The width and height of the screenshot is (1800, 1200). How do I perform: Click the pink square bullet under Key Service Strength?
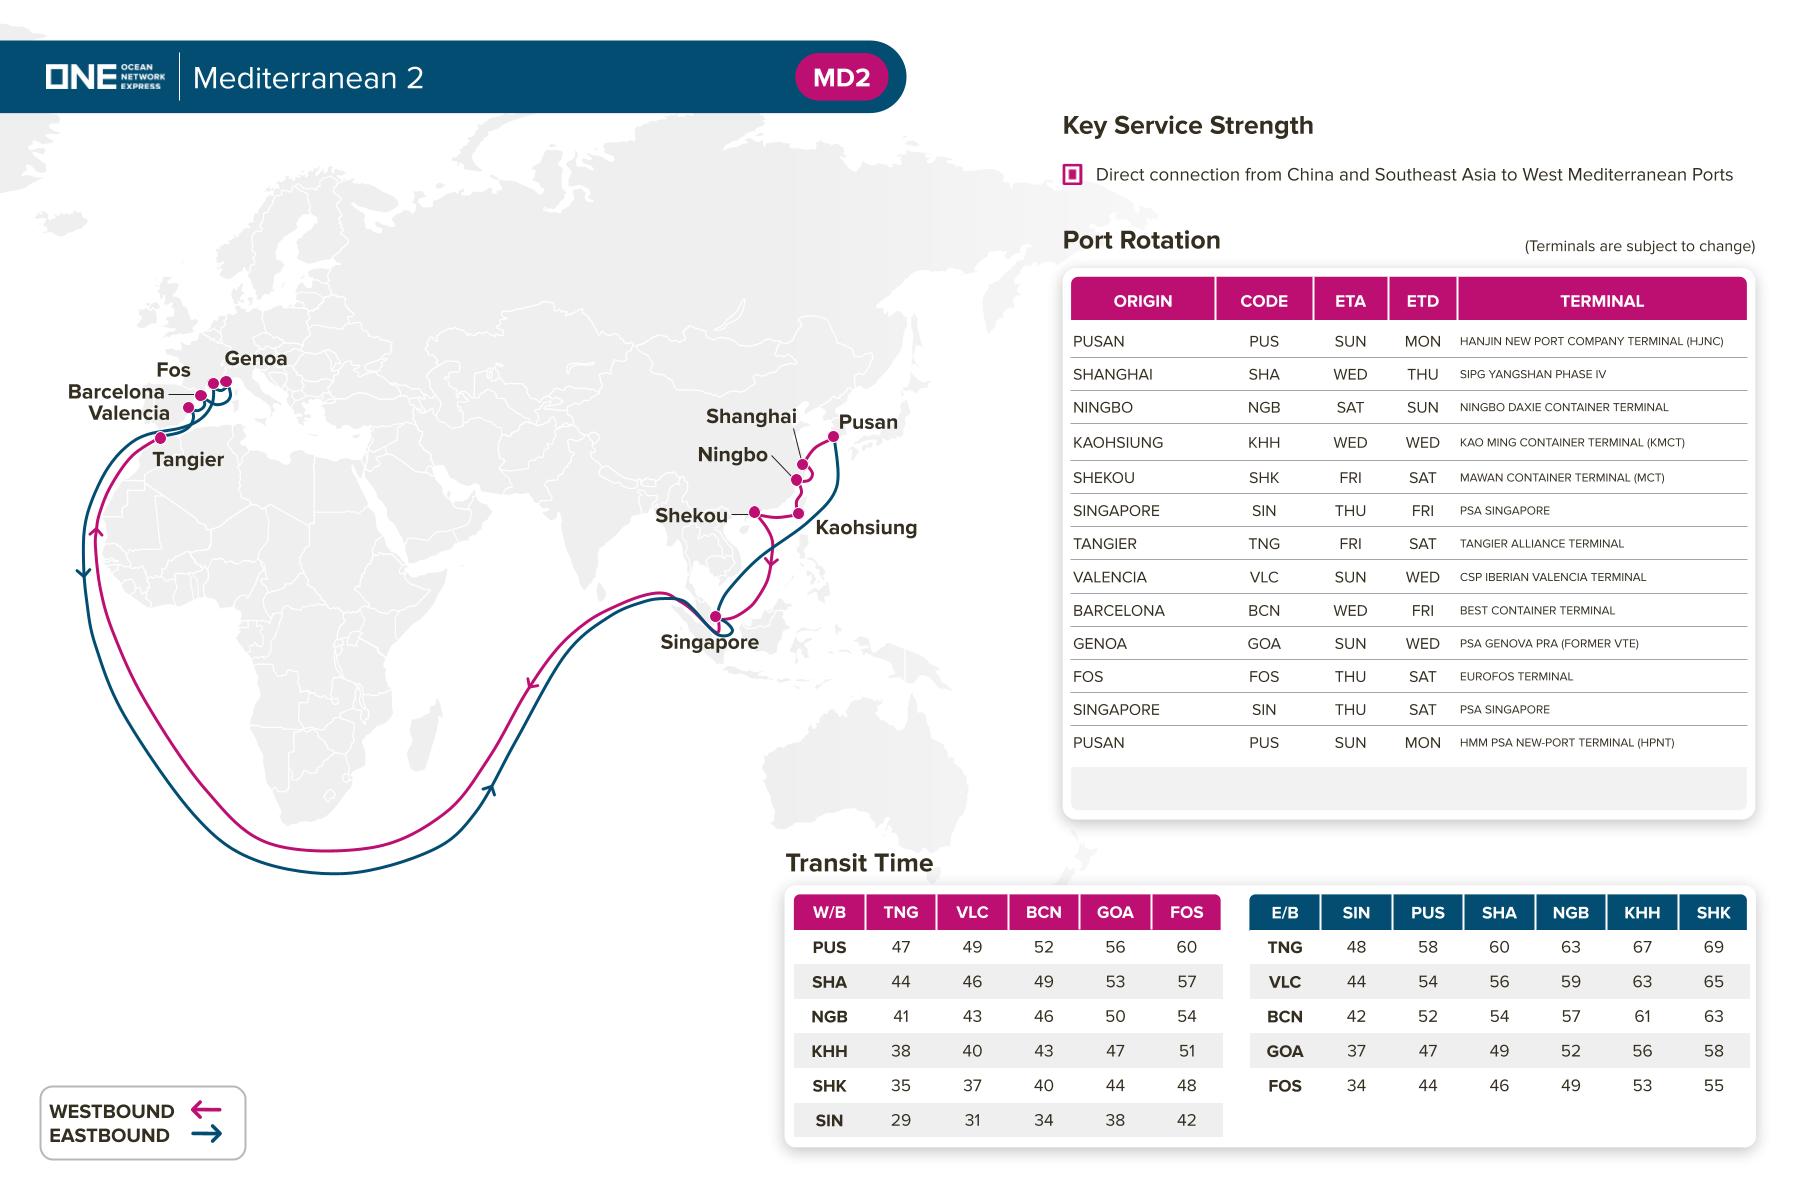pos(1072,175)
